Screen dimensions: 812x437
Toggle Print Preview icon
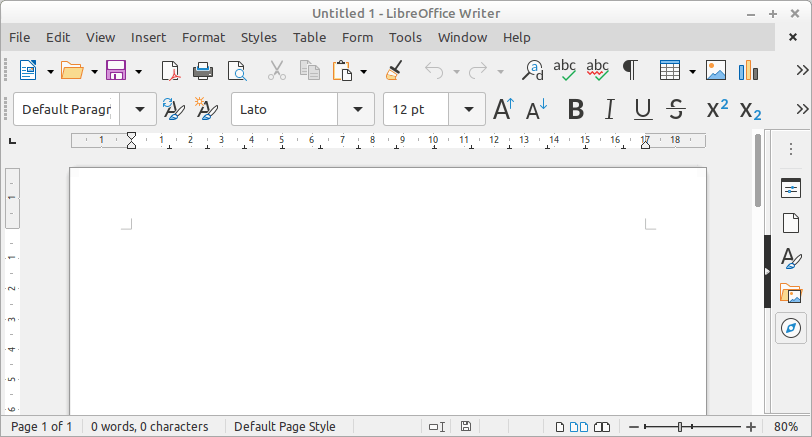pyautogui.click(x=237, y=70)
